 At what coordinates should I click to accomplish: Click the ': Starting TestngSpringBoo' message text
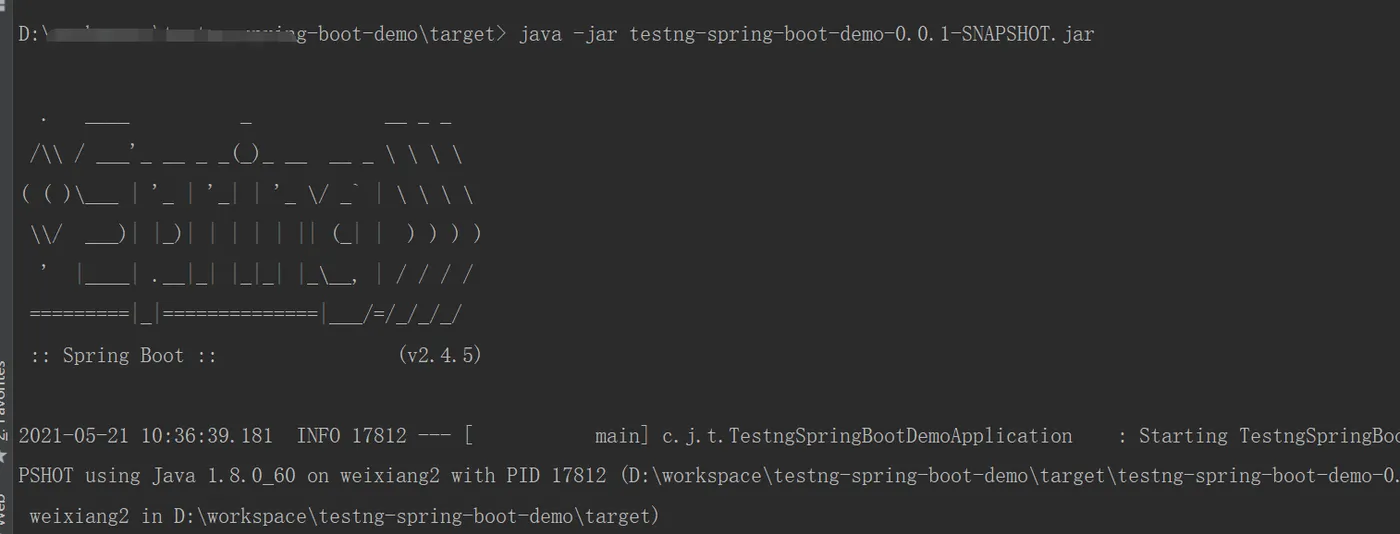pos(1258,436)
